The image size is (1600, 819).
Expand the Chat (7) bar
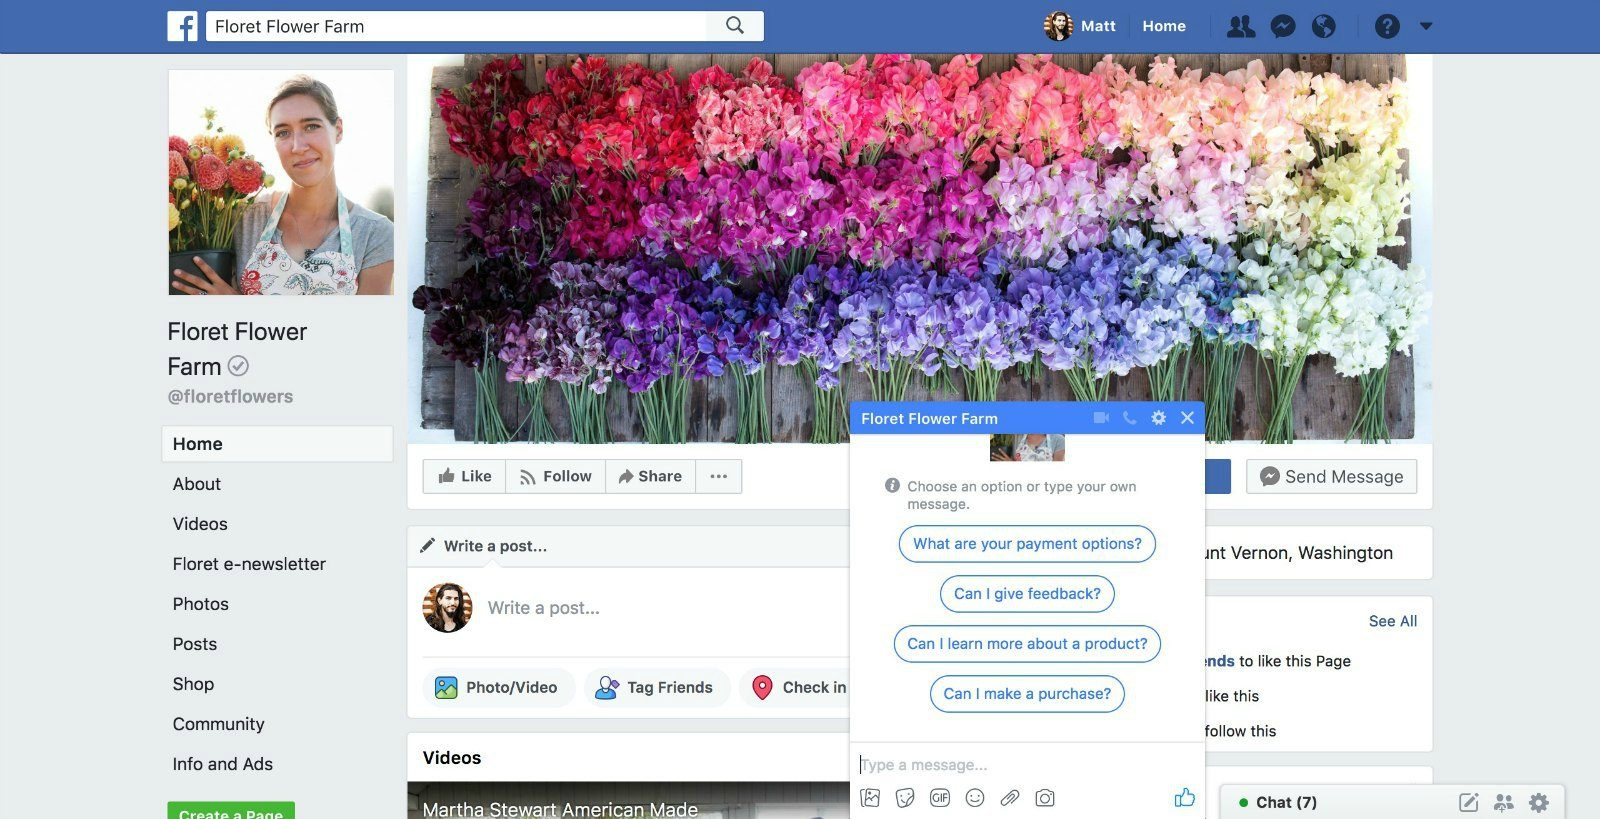[1286, 802]
